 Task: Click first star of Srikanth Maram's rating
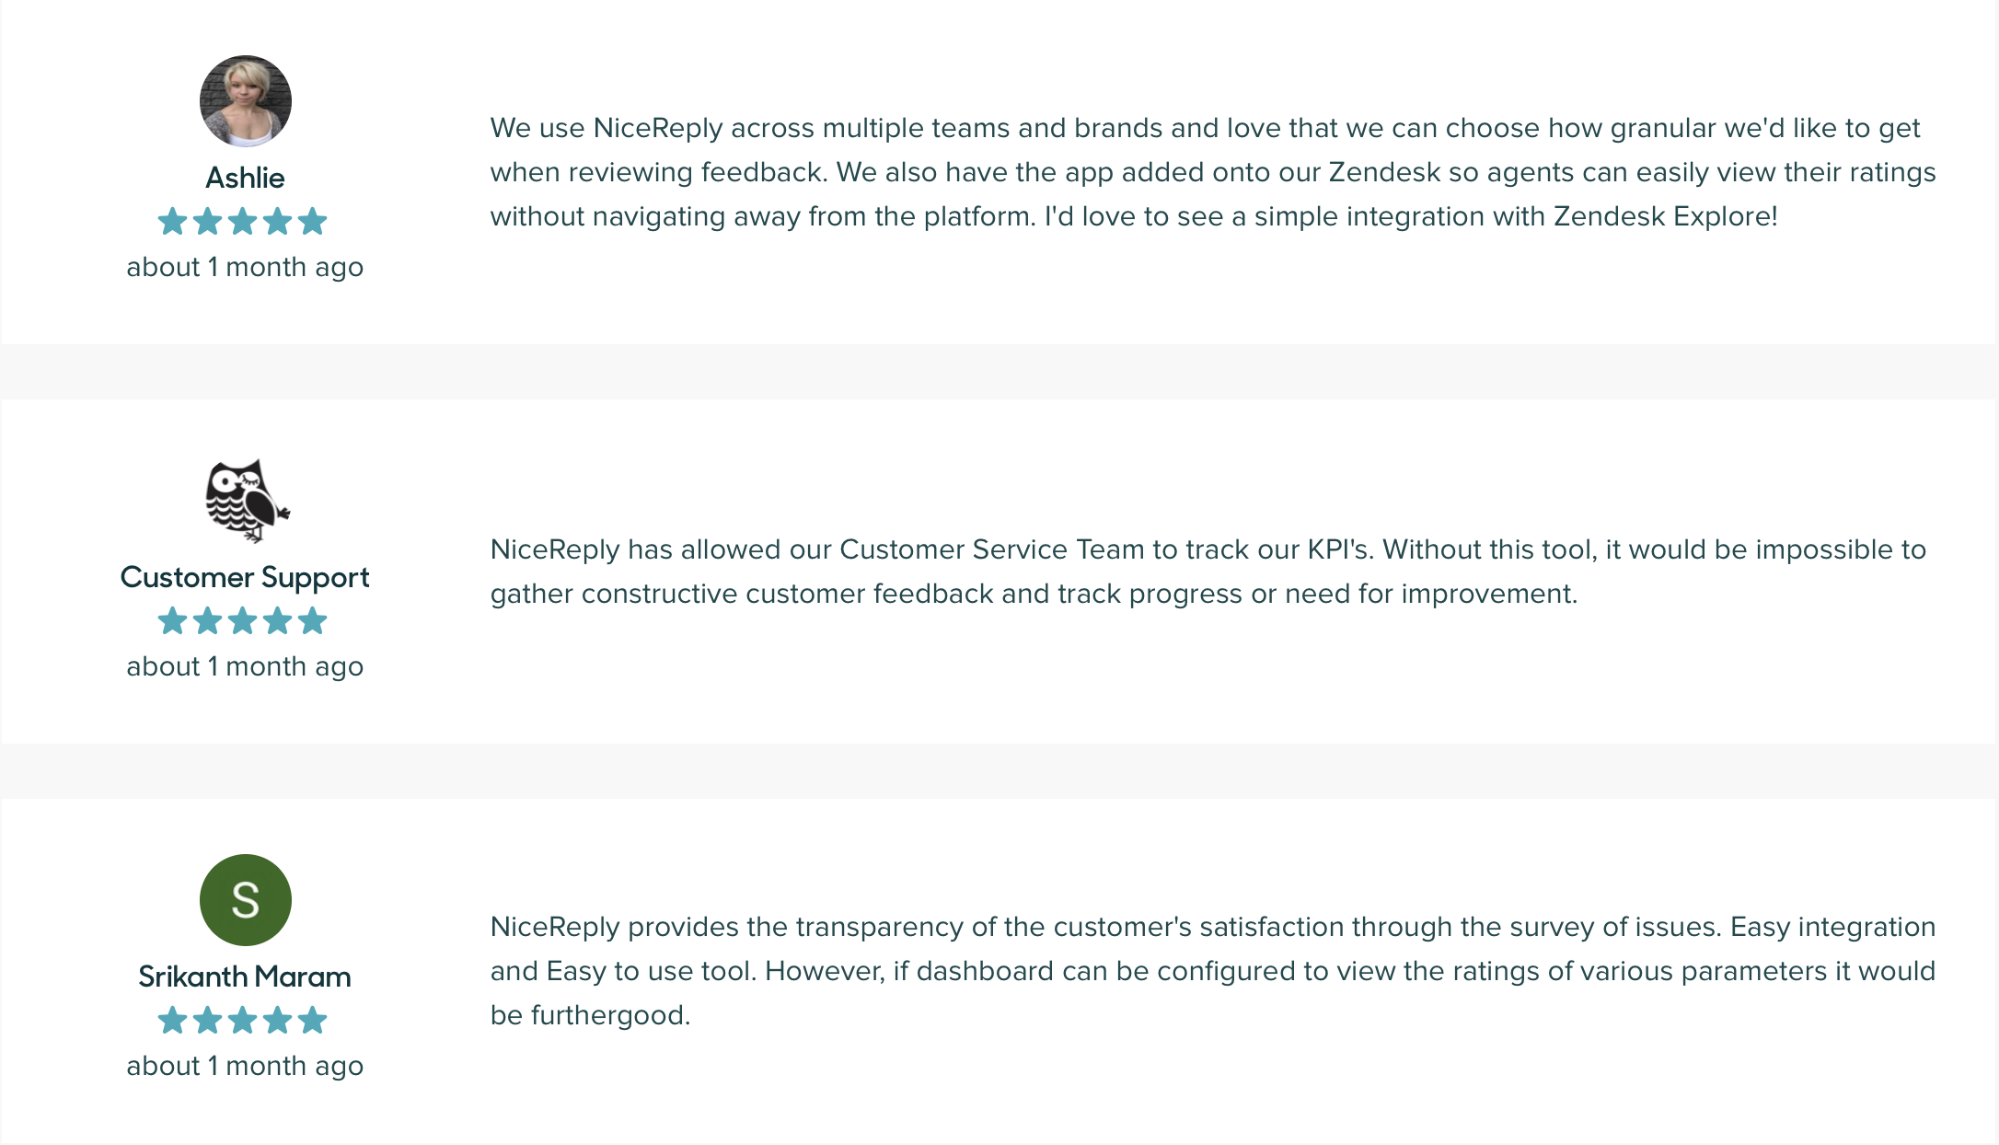tap(173, 1020)
